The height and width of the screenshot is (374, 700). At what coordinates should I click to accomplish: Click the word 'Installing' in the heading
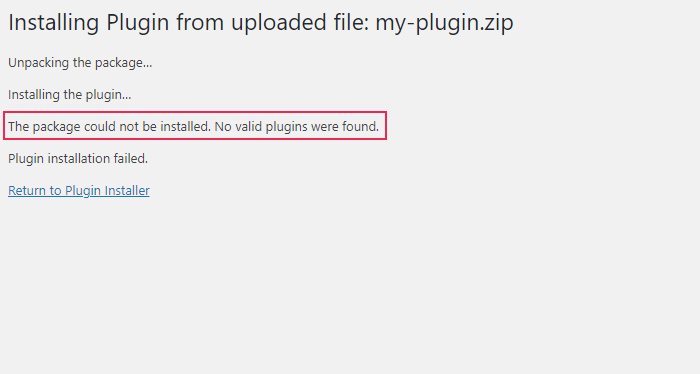54,23
